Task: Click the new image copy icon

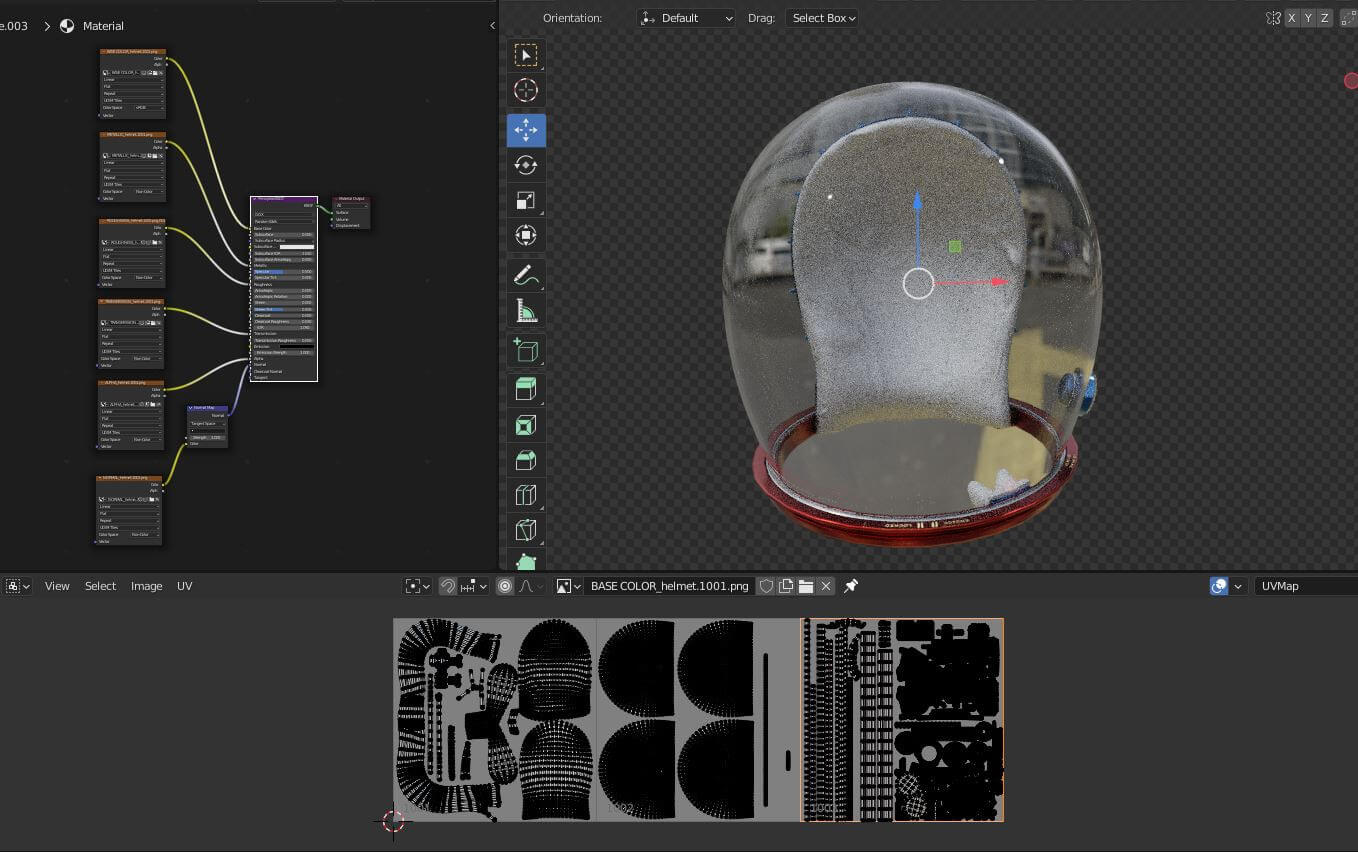Action: (786, 586)
